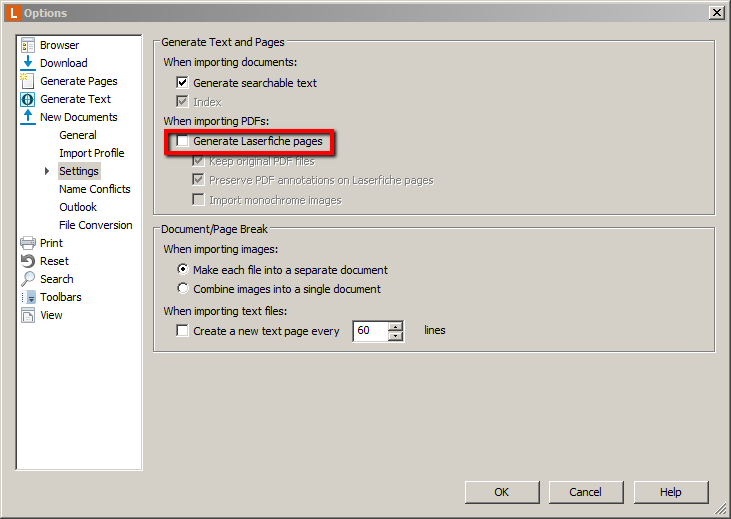The width and height of the screenshot is (731, 519).
Task: Open Import Profile options
Action: [91, 153]
